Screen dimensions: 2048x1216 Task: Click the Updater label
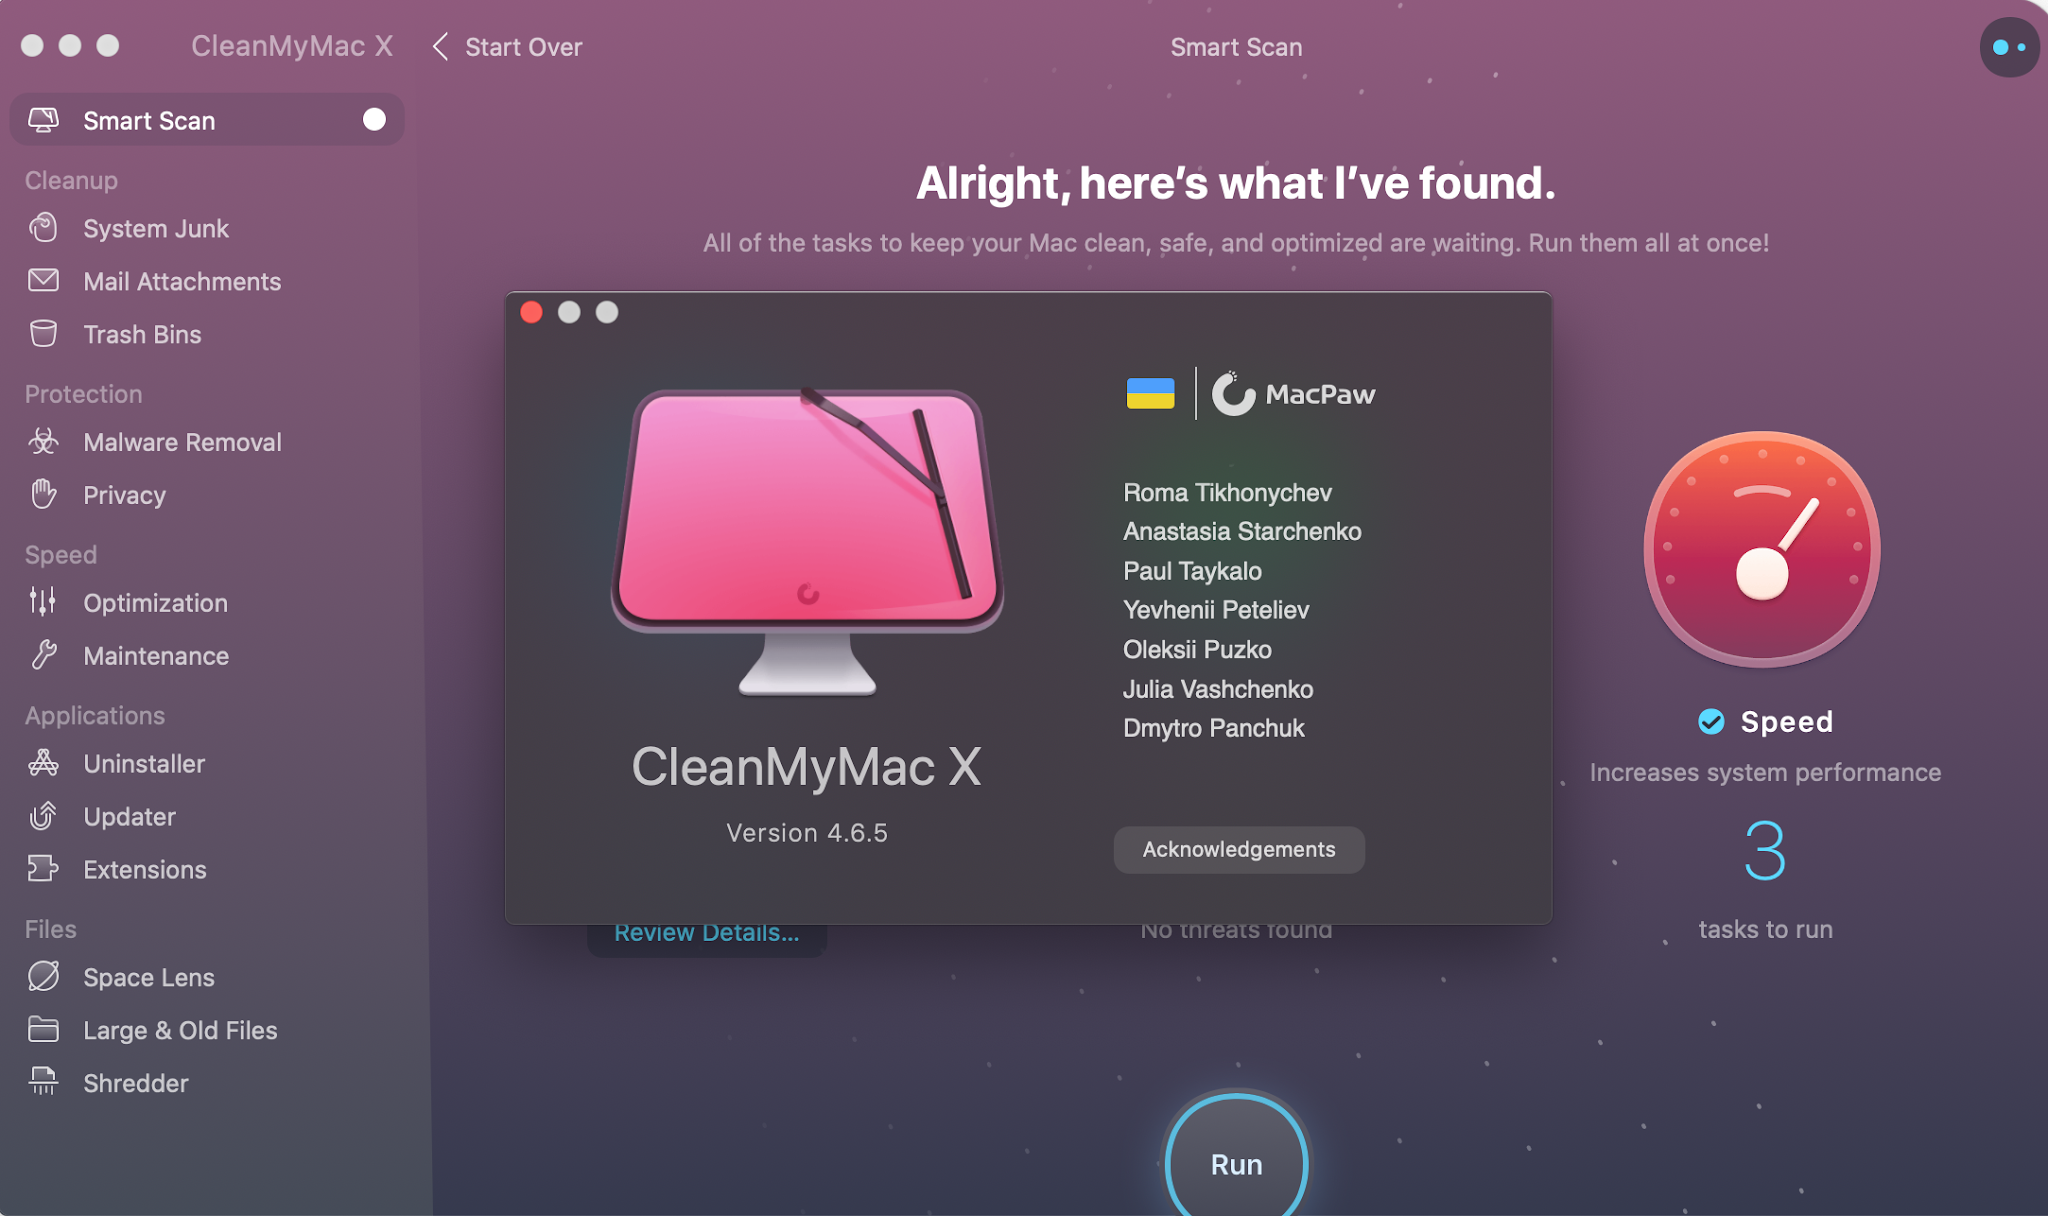[x=129, y=817]
